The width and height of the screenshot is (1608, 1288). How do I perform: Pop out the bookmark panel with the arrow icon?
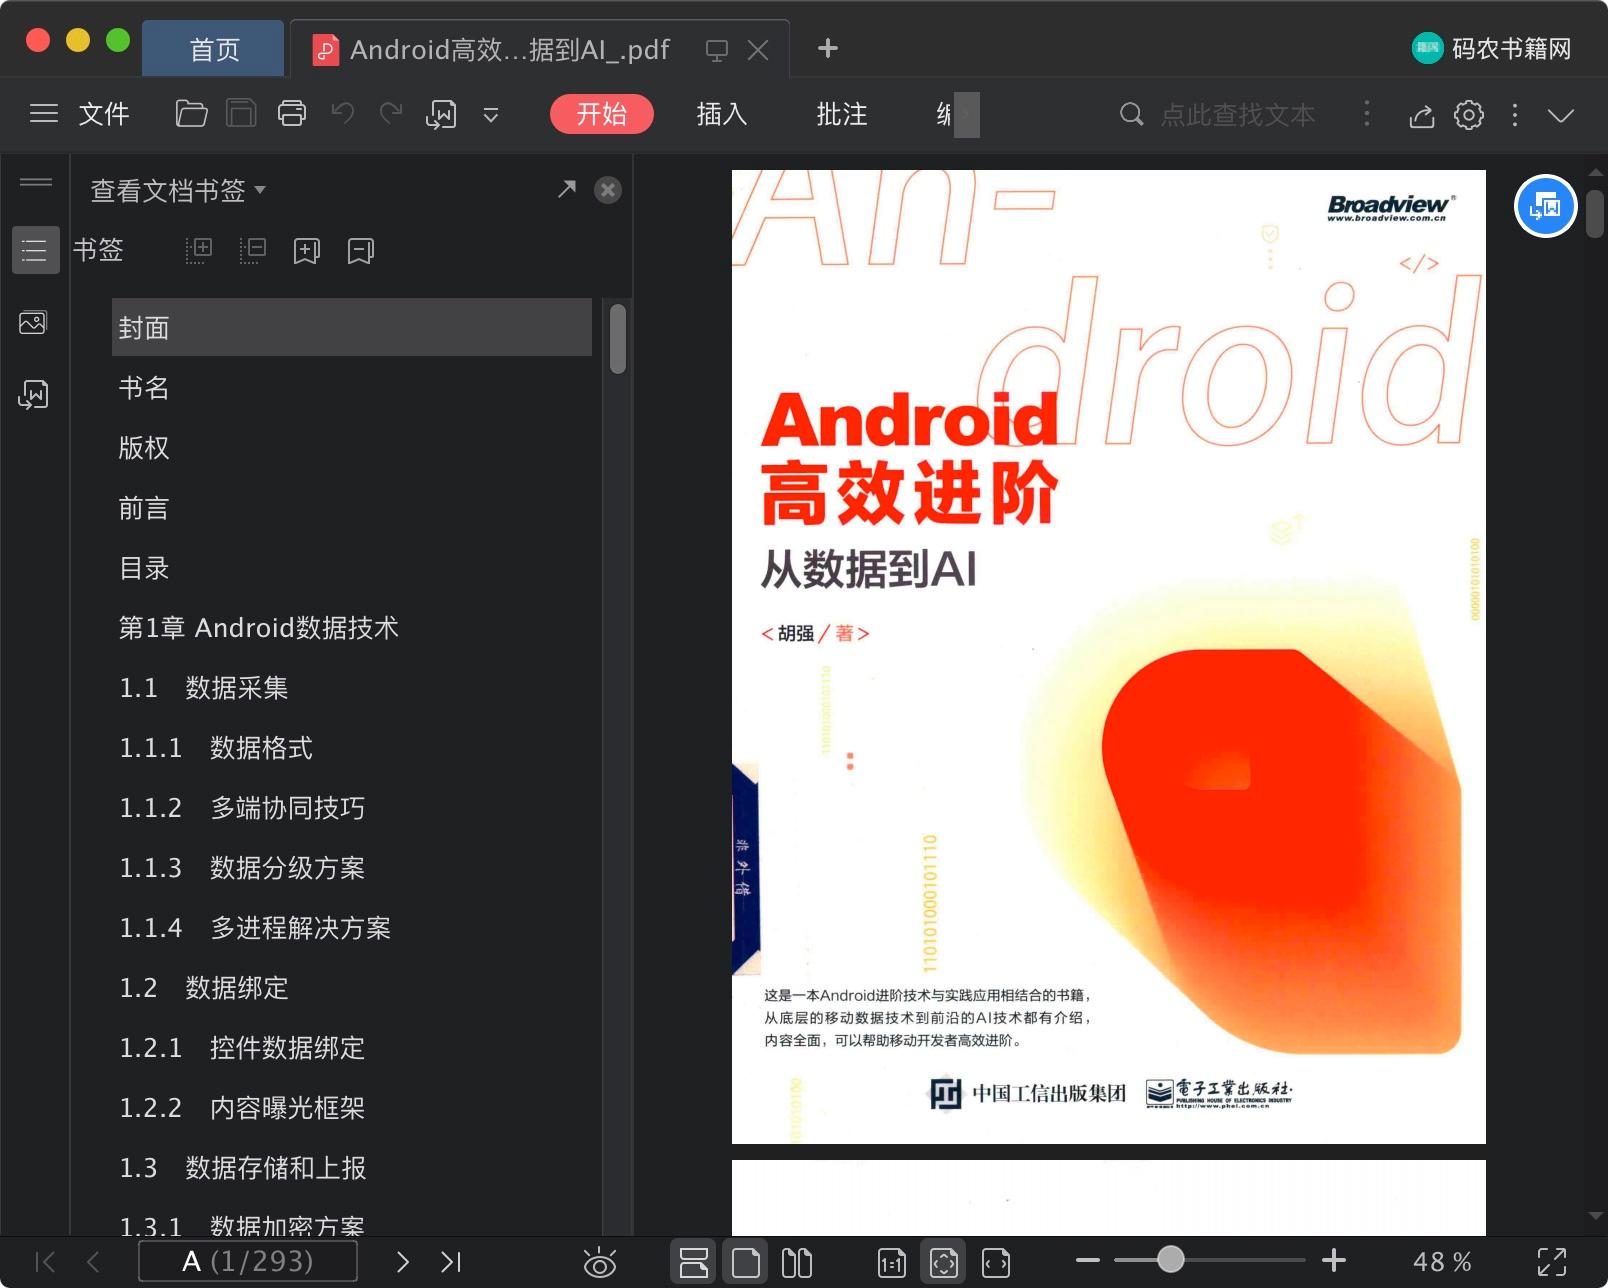coord(567,189)
